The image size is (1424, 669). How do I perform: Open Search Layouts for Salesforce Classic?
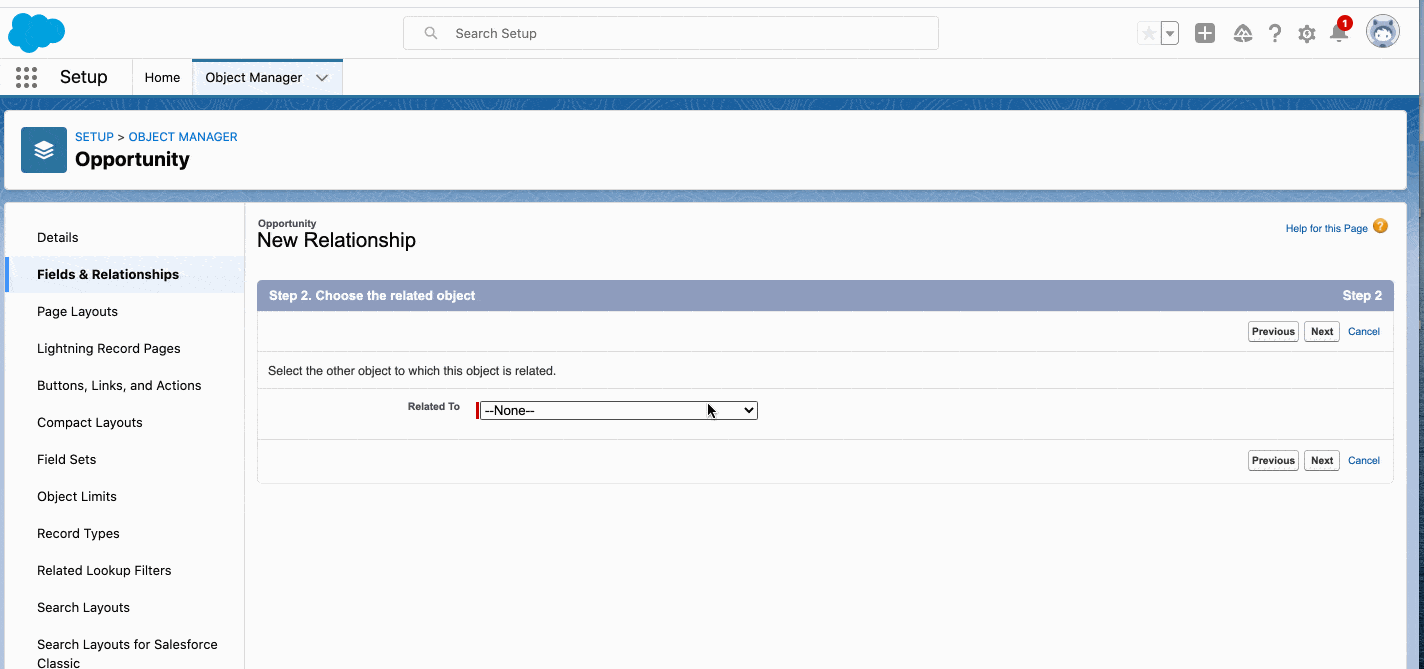pos(127,653)
